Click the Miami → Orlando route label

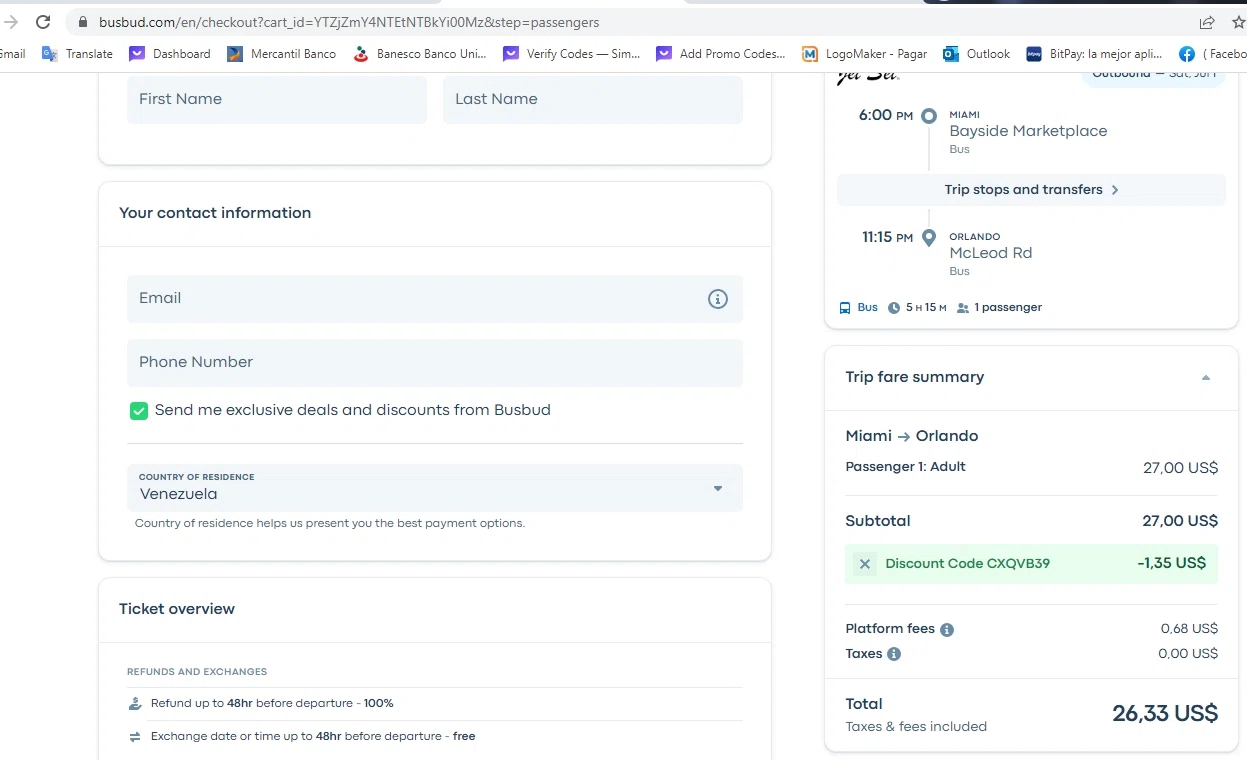(x=912, y=436)
